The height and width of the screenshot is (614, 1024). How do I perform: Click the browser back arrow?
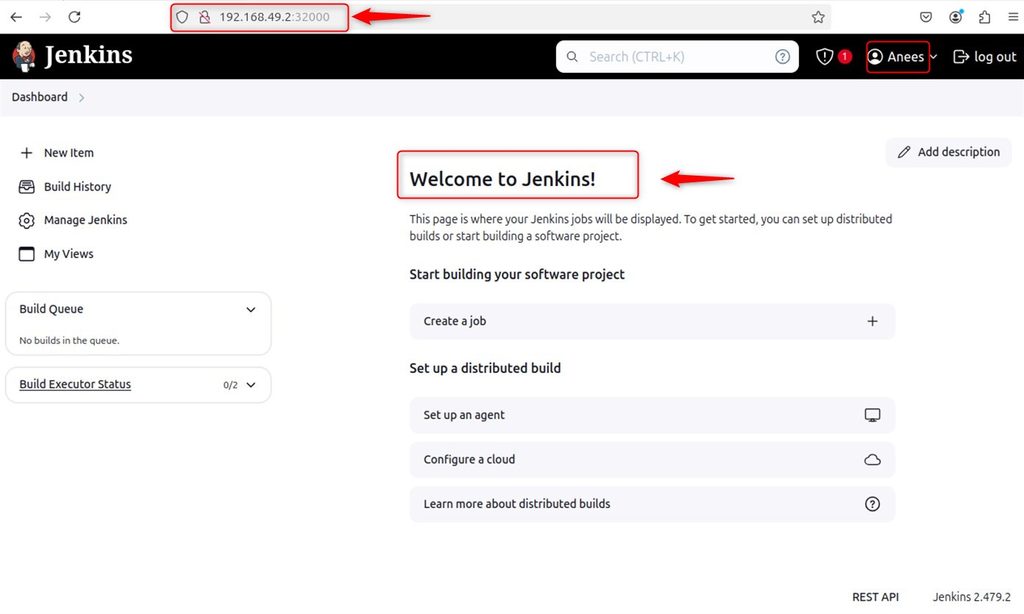click(x=16, y=17)
